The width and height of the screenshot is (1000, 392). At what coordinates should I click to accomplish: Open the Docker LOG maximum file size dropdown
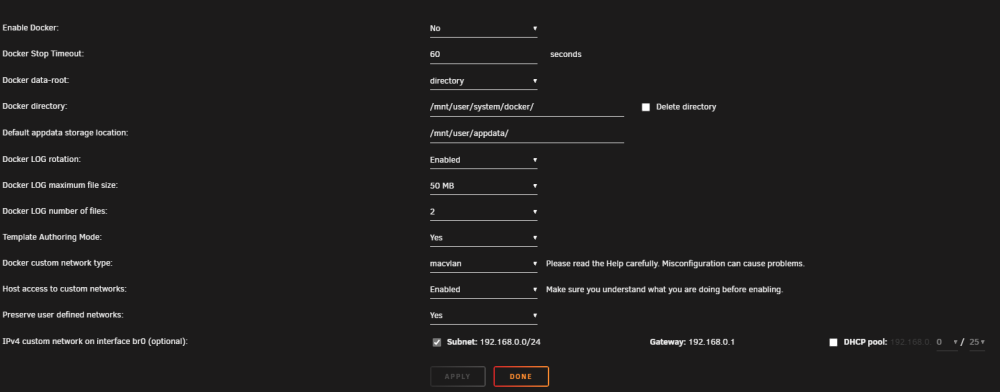483,186
